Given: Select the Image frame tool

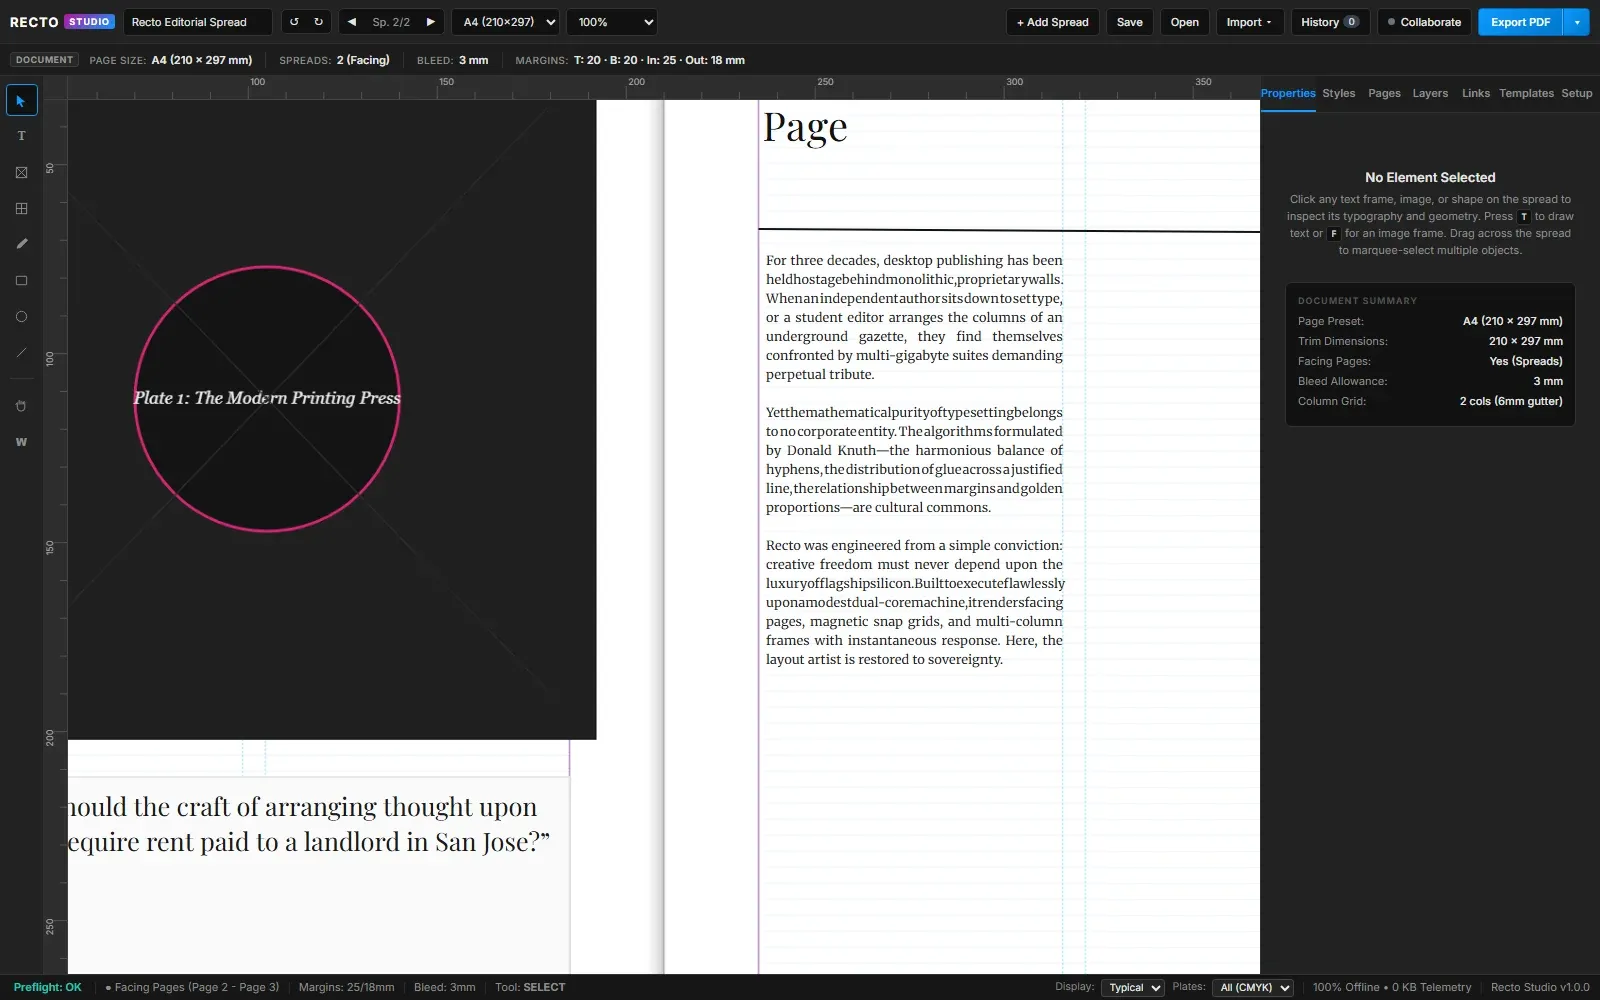Looking at the screenshot, I should coord(21,172).
